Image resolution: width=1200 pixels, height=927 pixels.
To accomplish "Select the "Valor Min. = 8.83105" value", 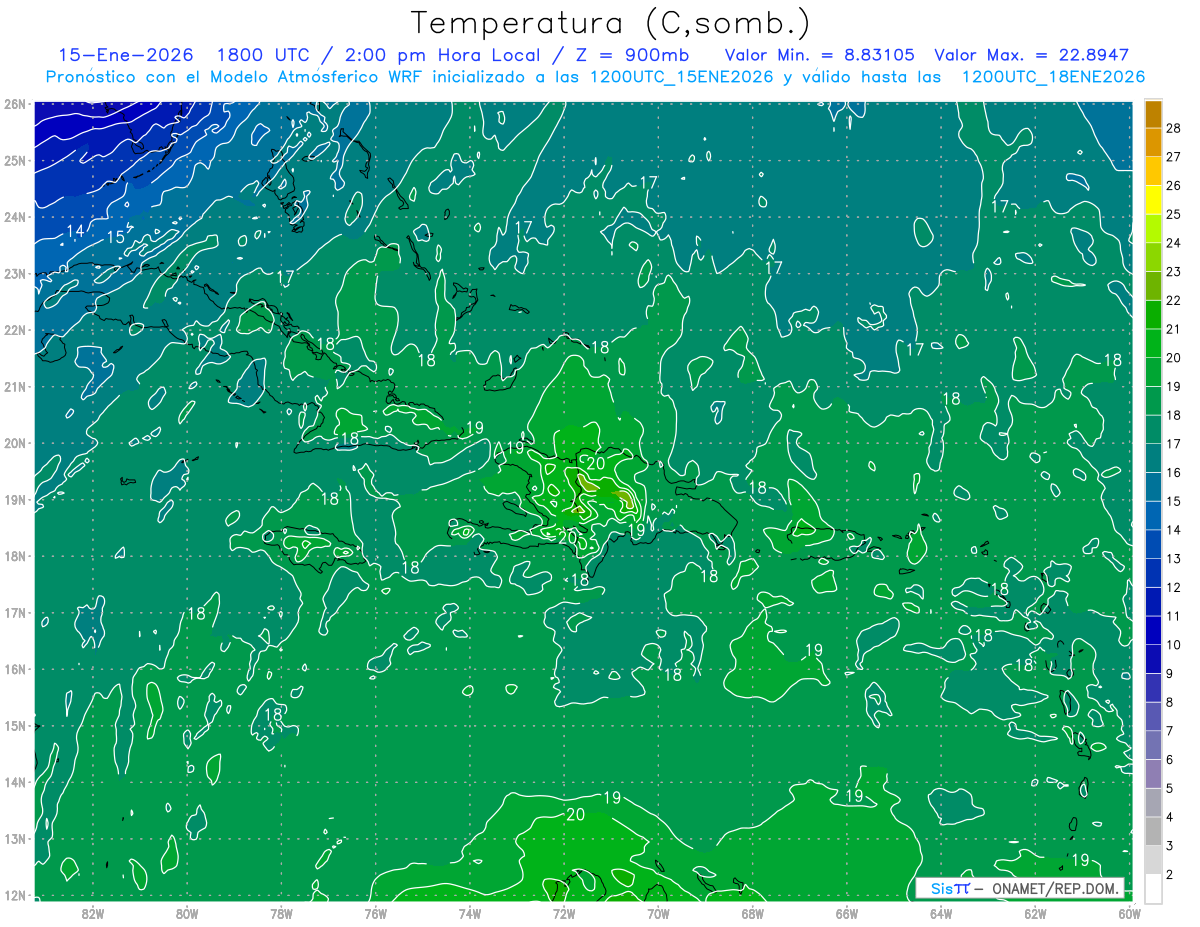I will tap(820, 55).
